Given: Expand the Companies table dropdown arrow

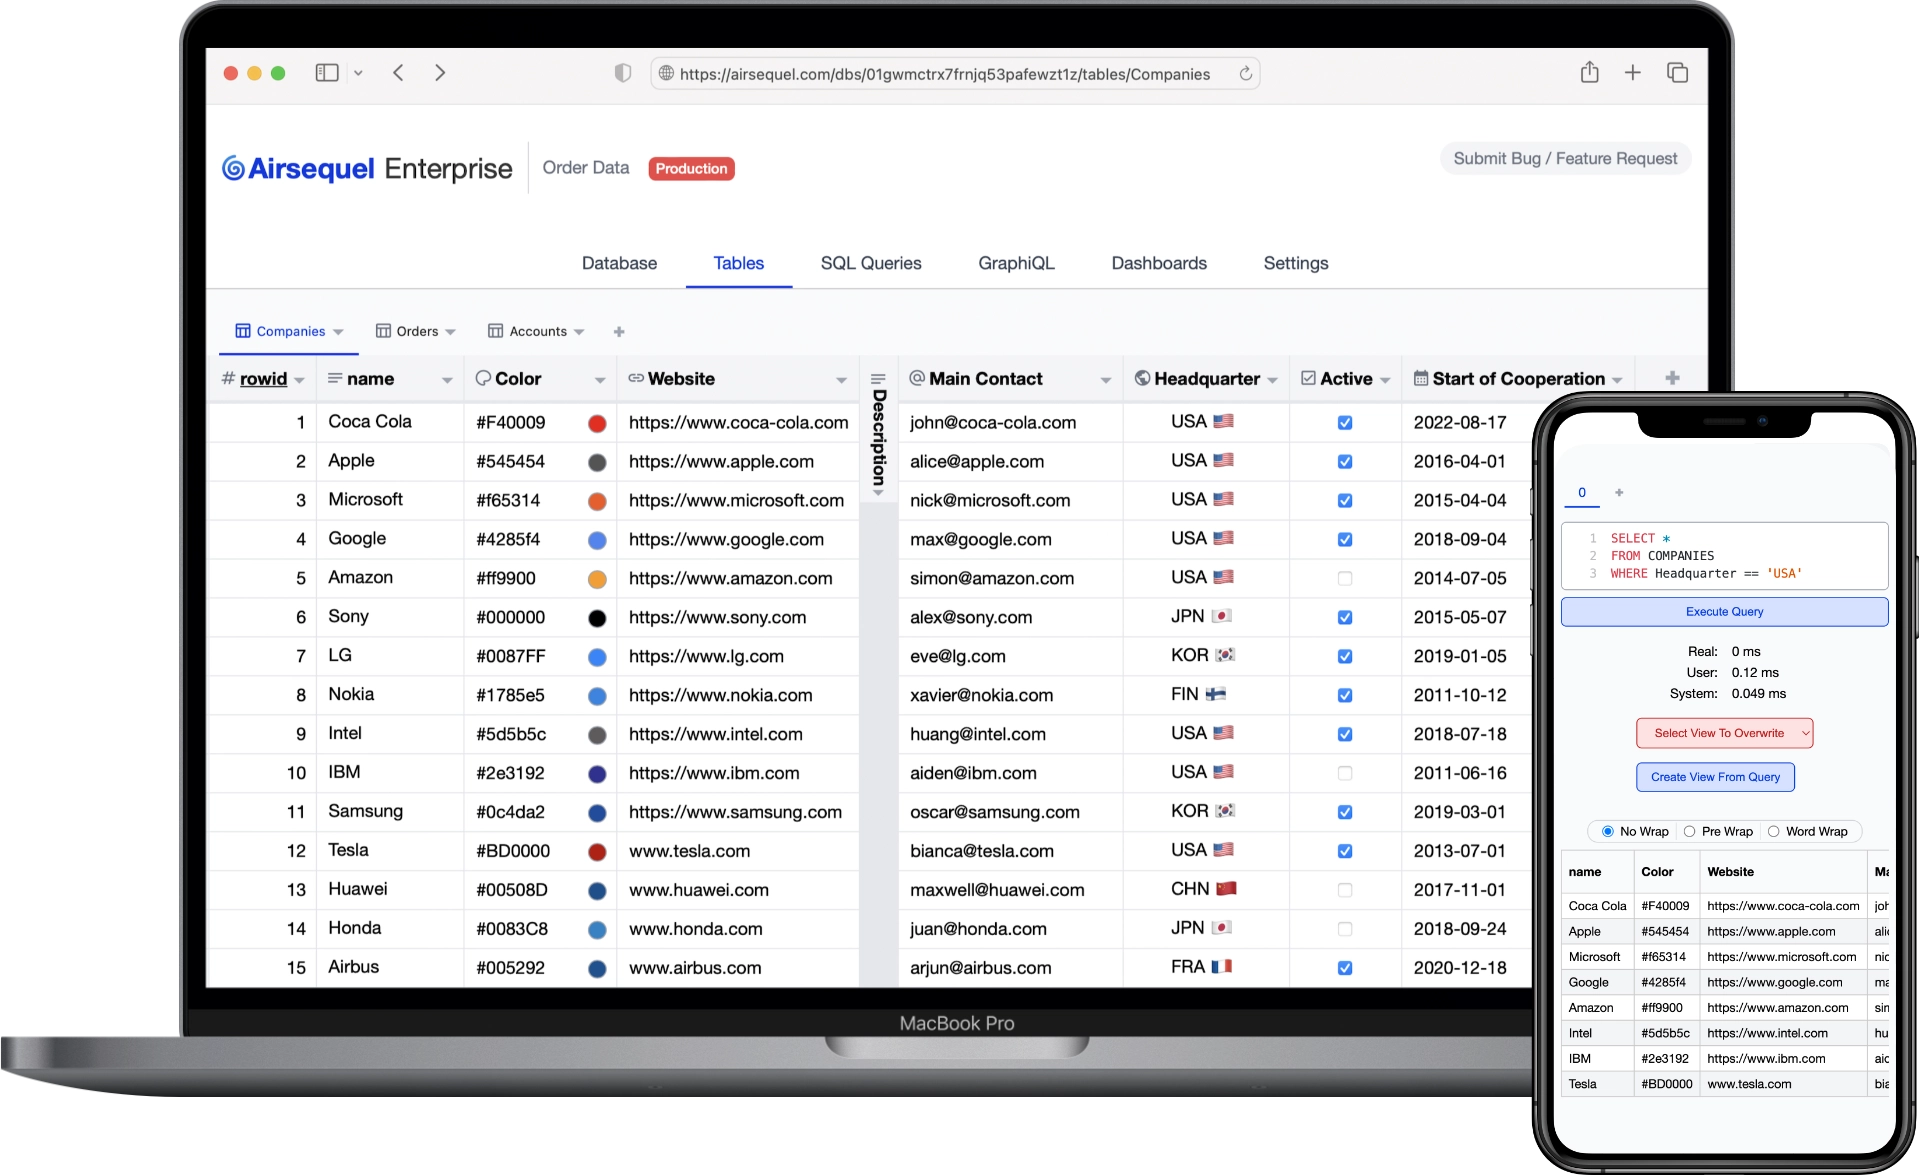Looking at the screenshot, I should pos(339,332).
